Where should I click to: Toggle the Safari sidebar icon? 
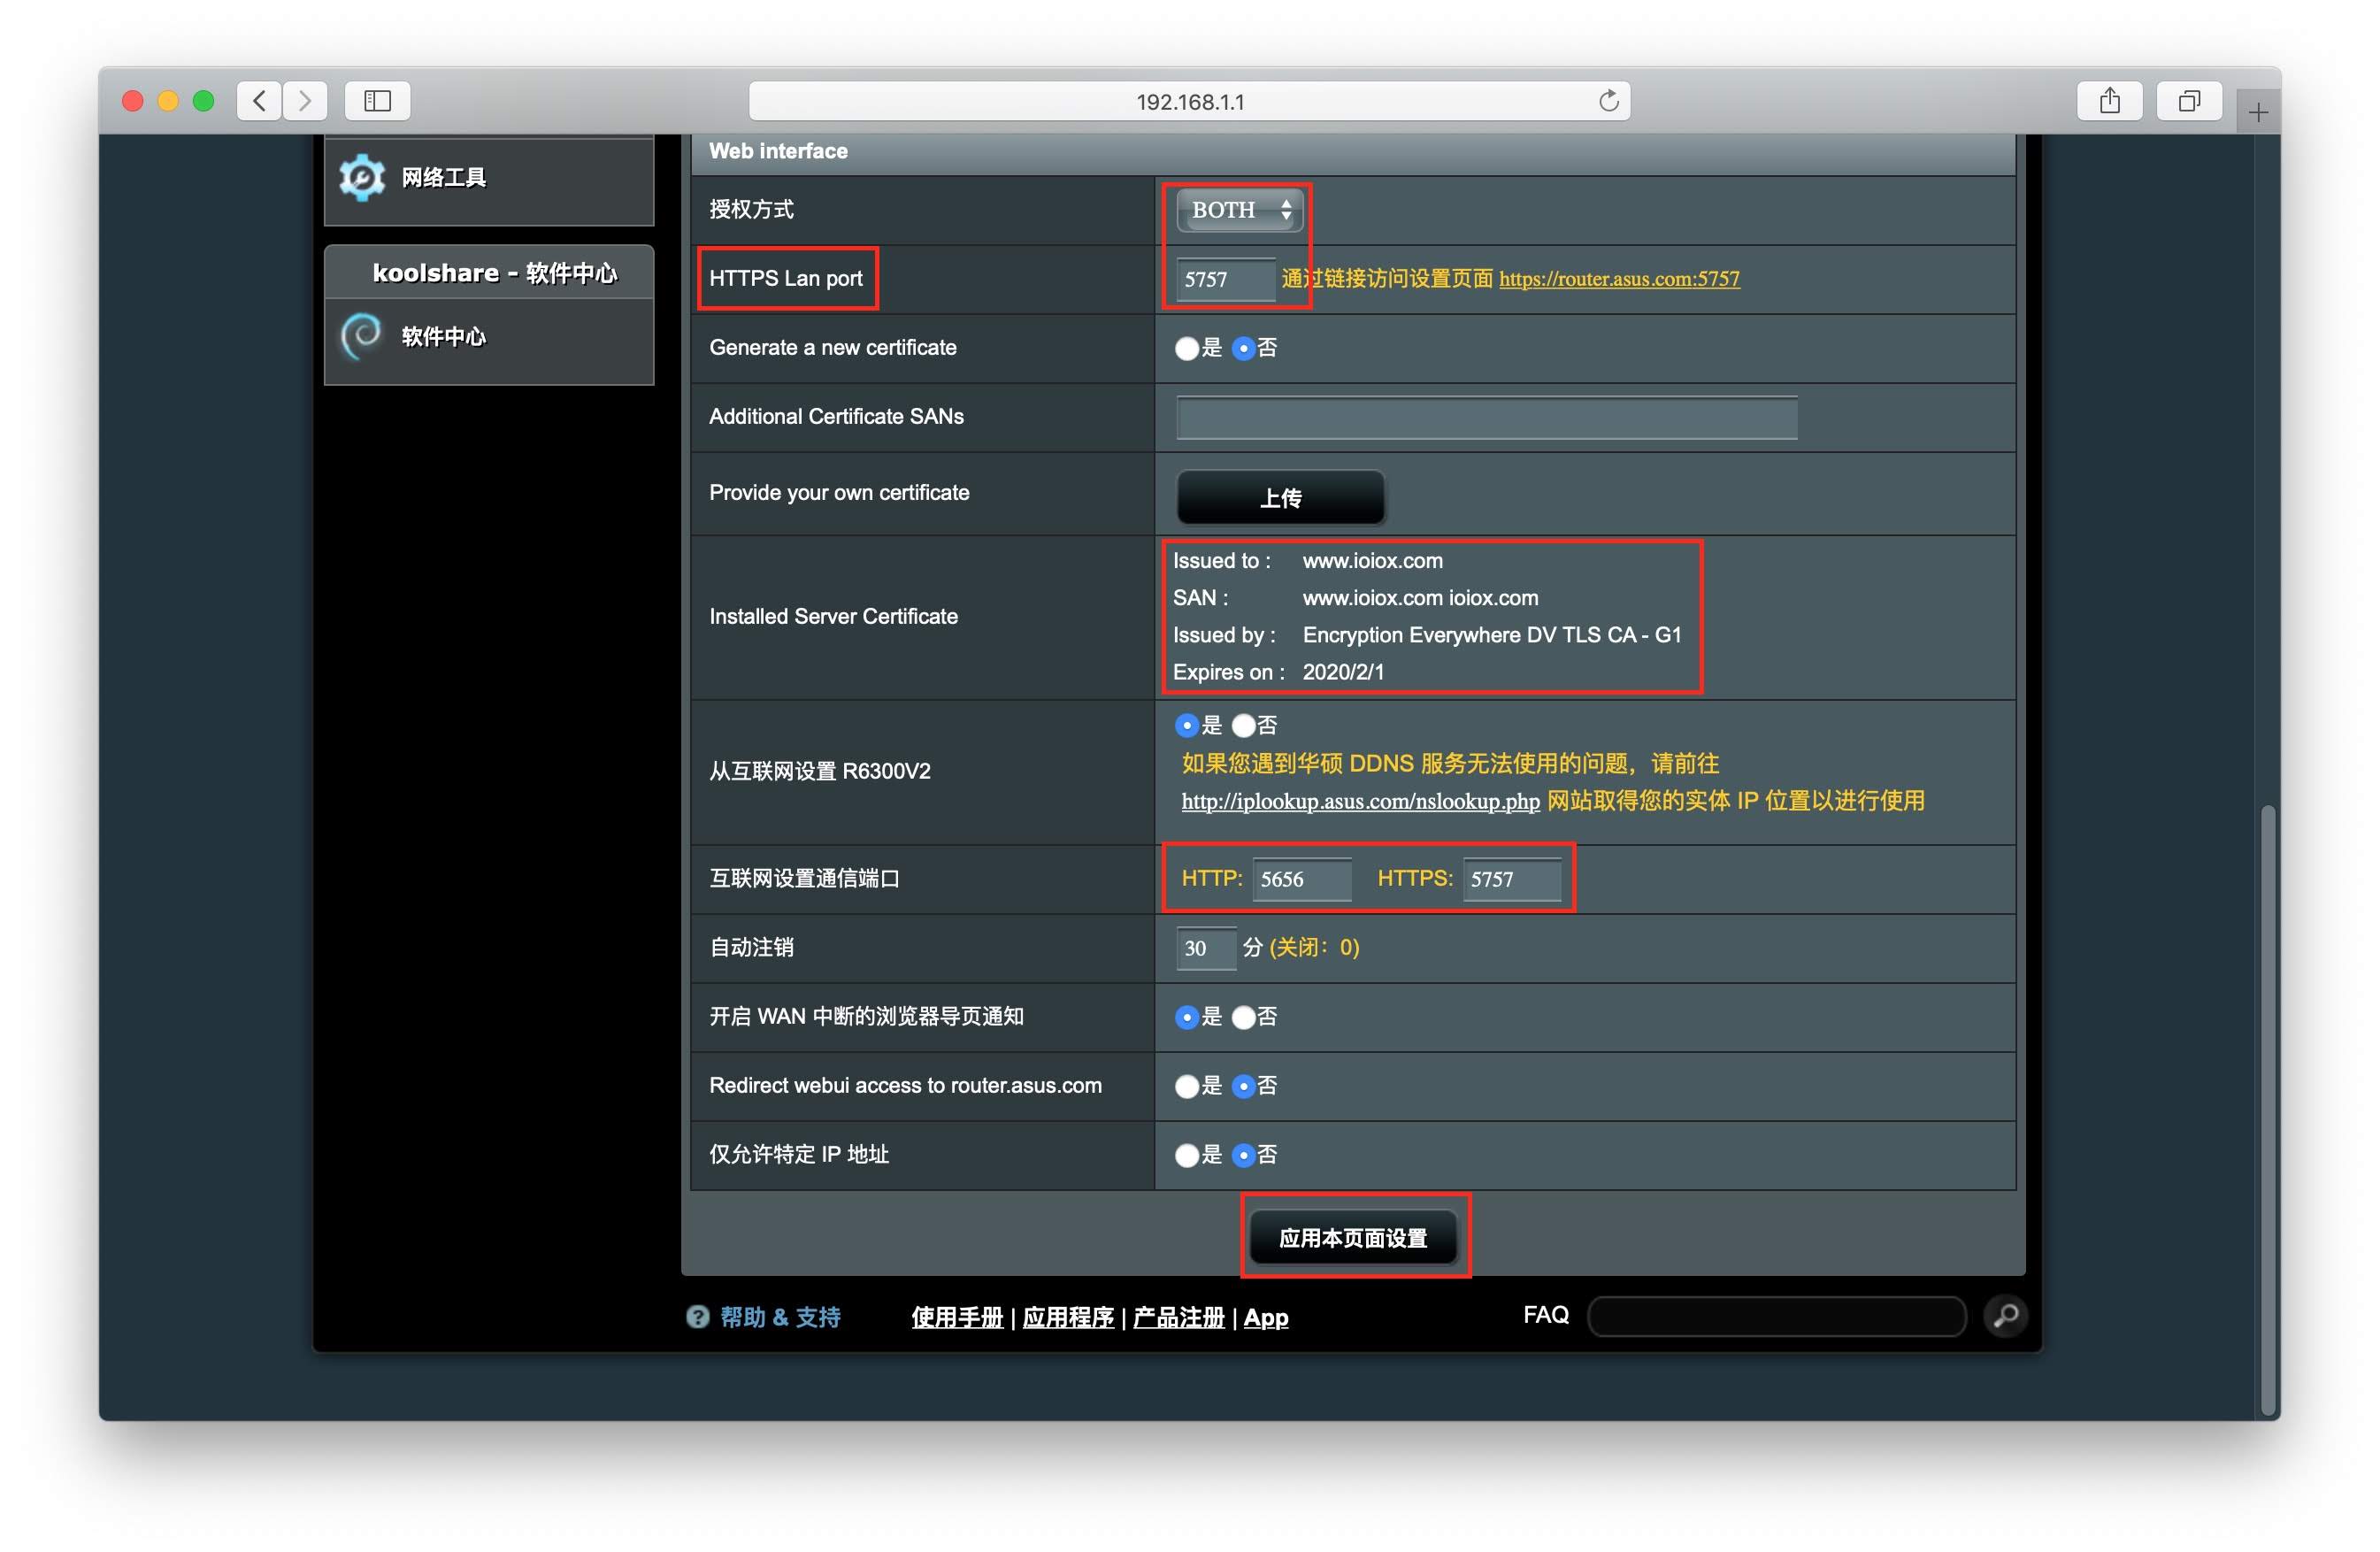377,101
